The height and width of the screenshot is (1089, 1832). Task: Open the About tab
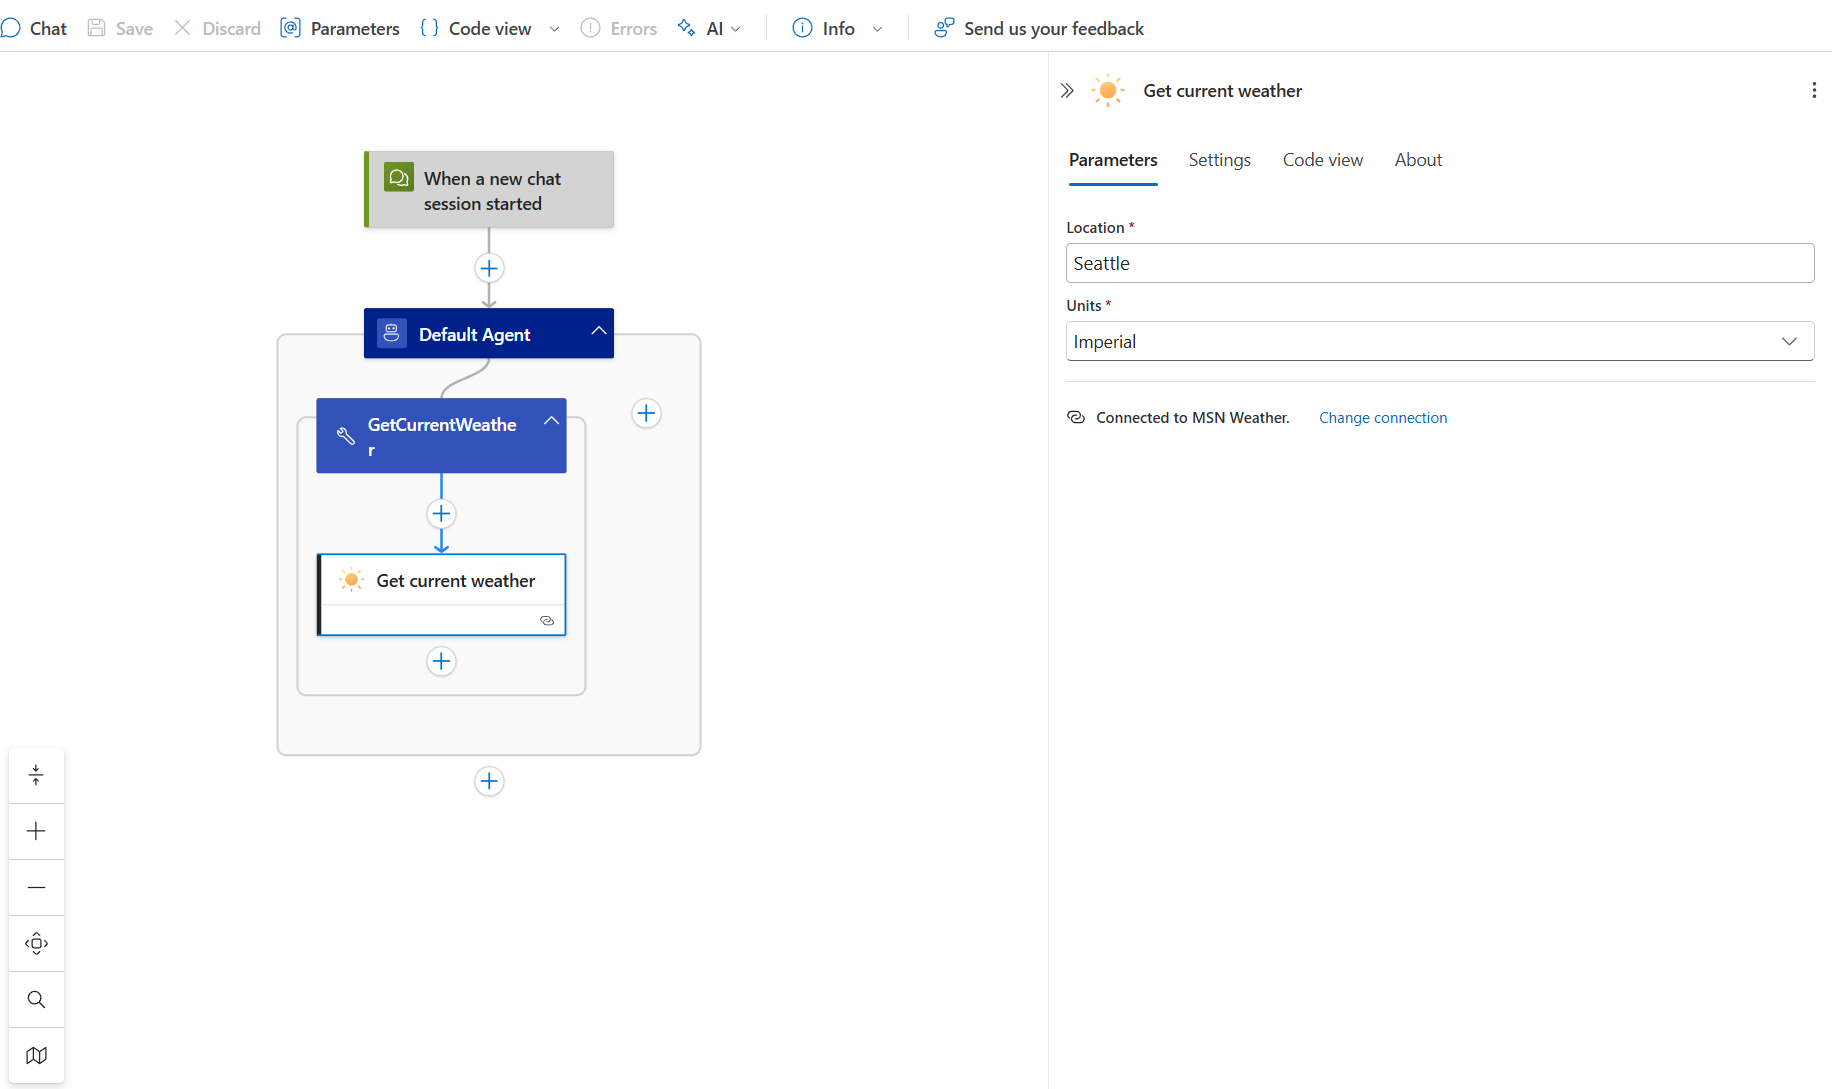[x=1418, y=160]
